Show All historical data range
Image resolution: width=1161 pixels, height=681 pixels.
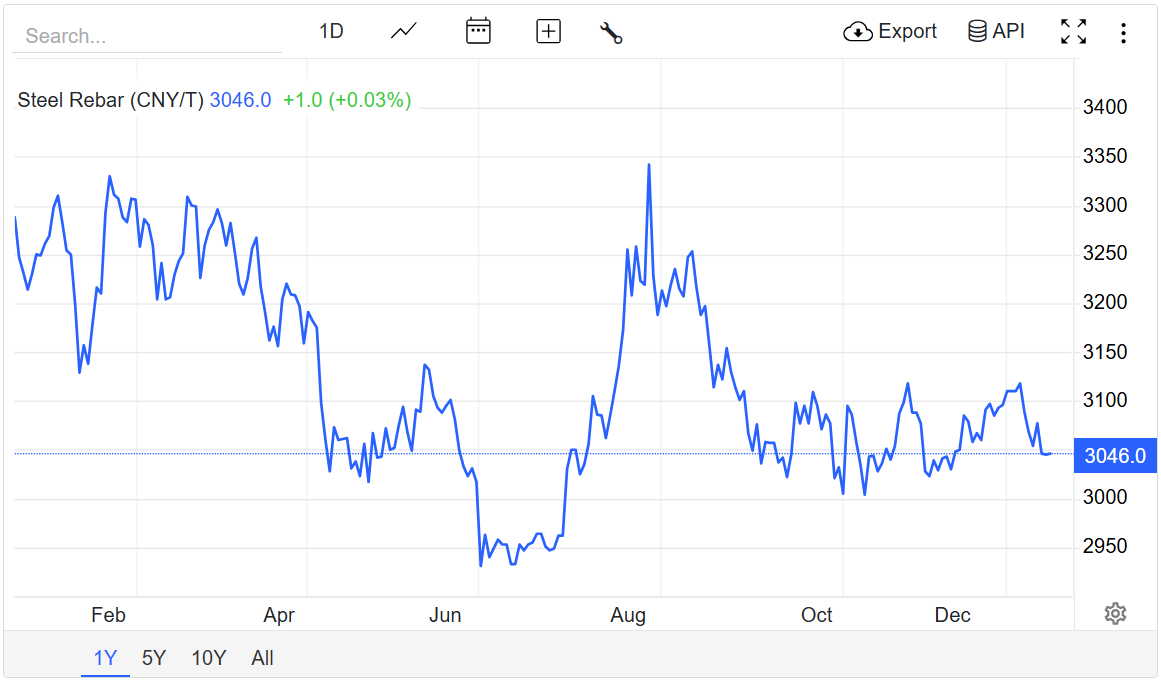click(263, 658)
